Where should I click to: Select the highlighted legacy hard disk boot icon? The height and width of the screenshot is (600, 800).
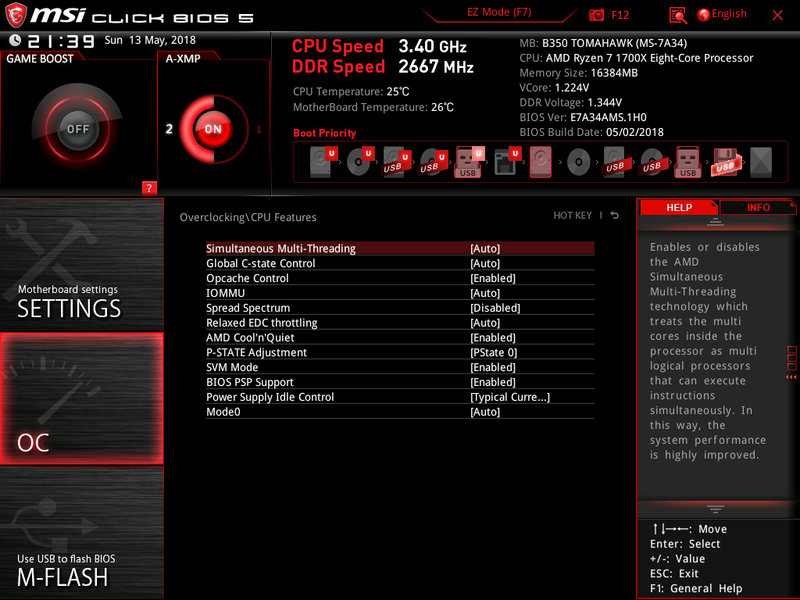(x=540, y=162)
